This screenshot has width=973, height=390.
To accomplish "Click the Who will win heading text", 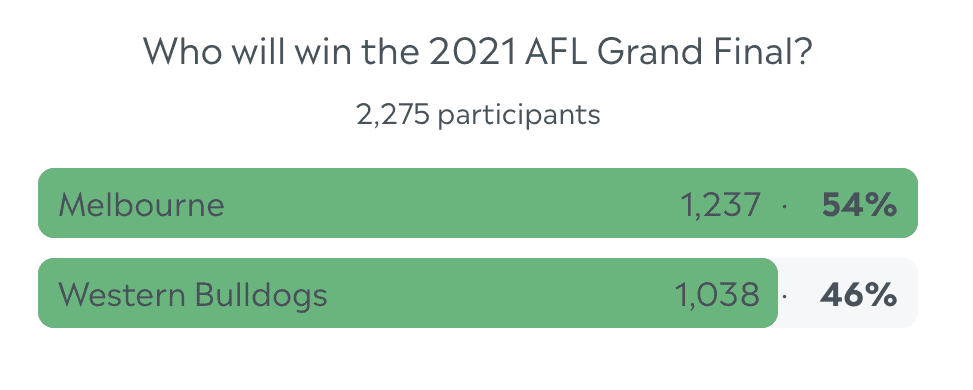I will (x=248, y=52).
